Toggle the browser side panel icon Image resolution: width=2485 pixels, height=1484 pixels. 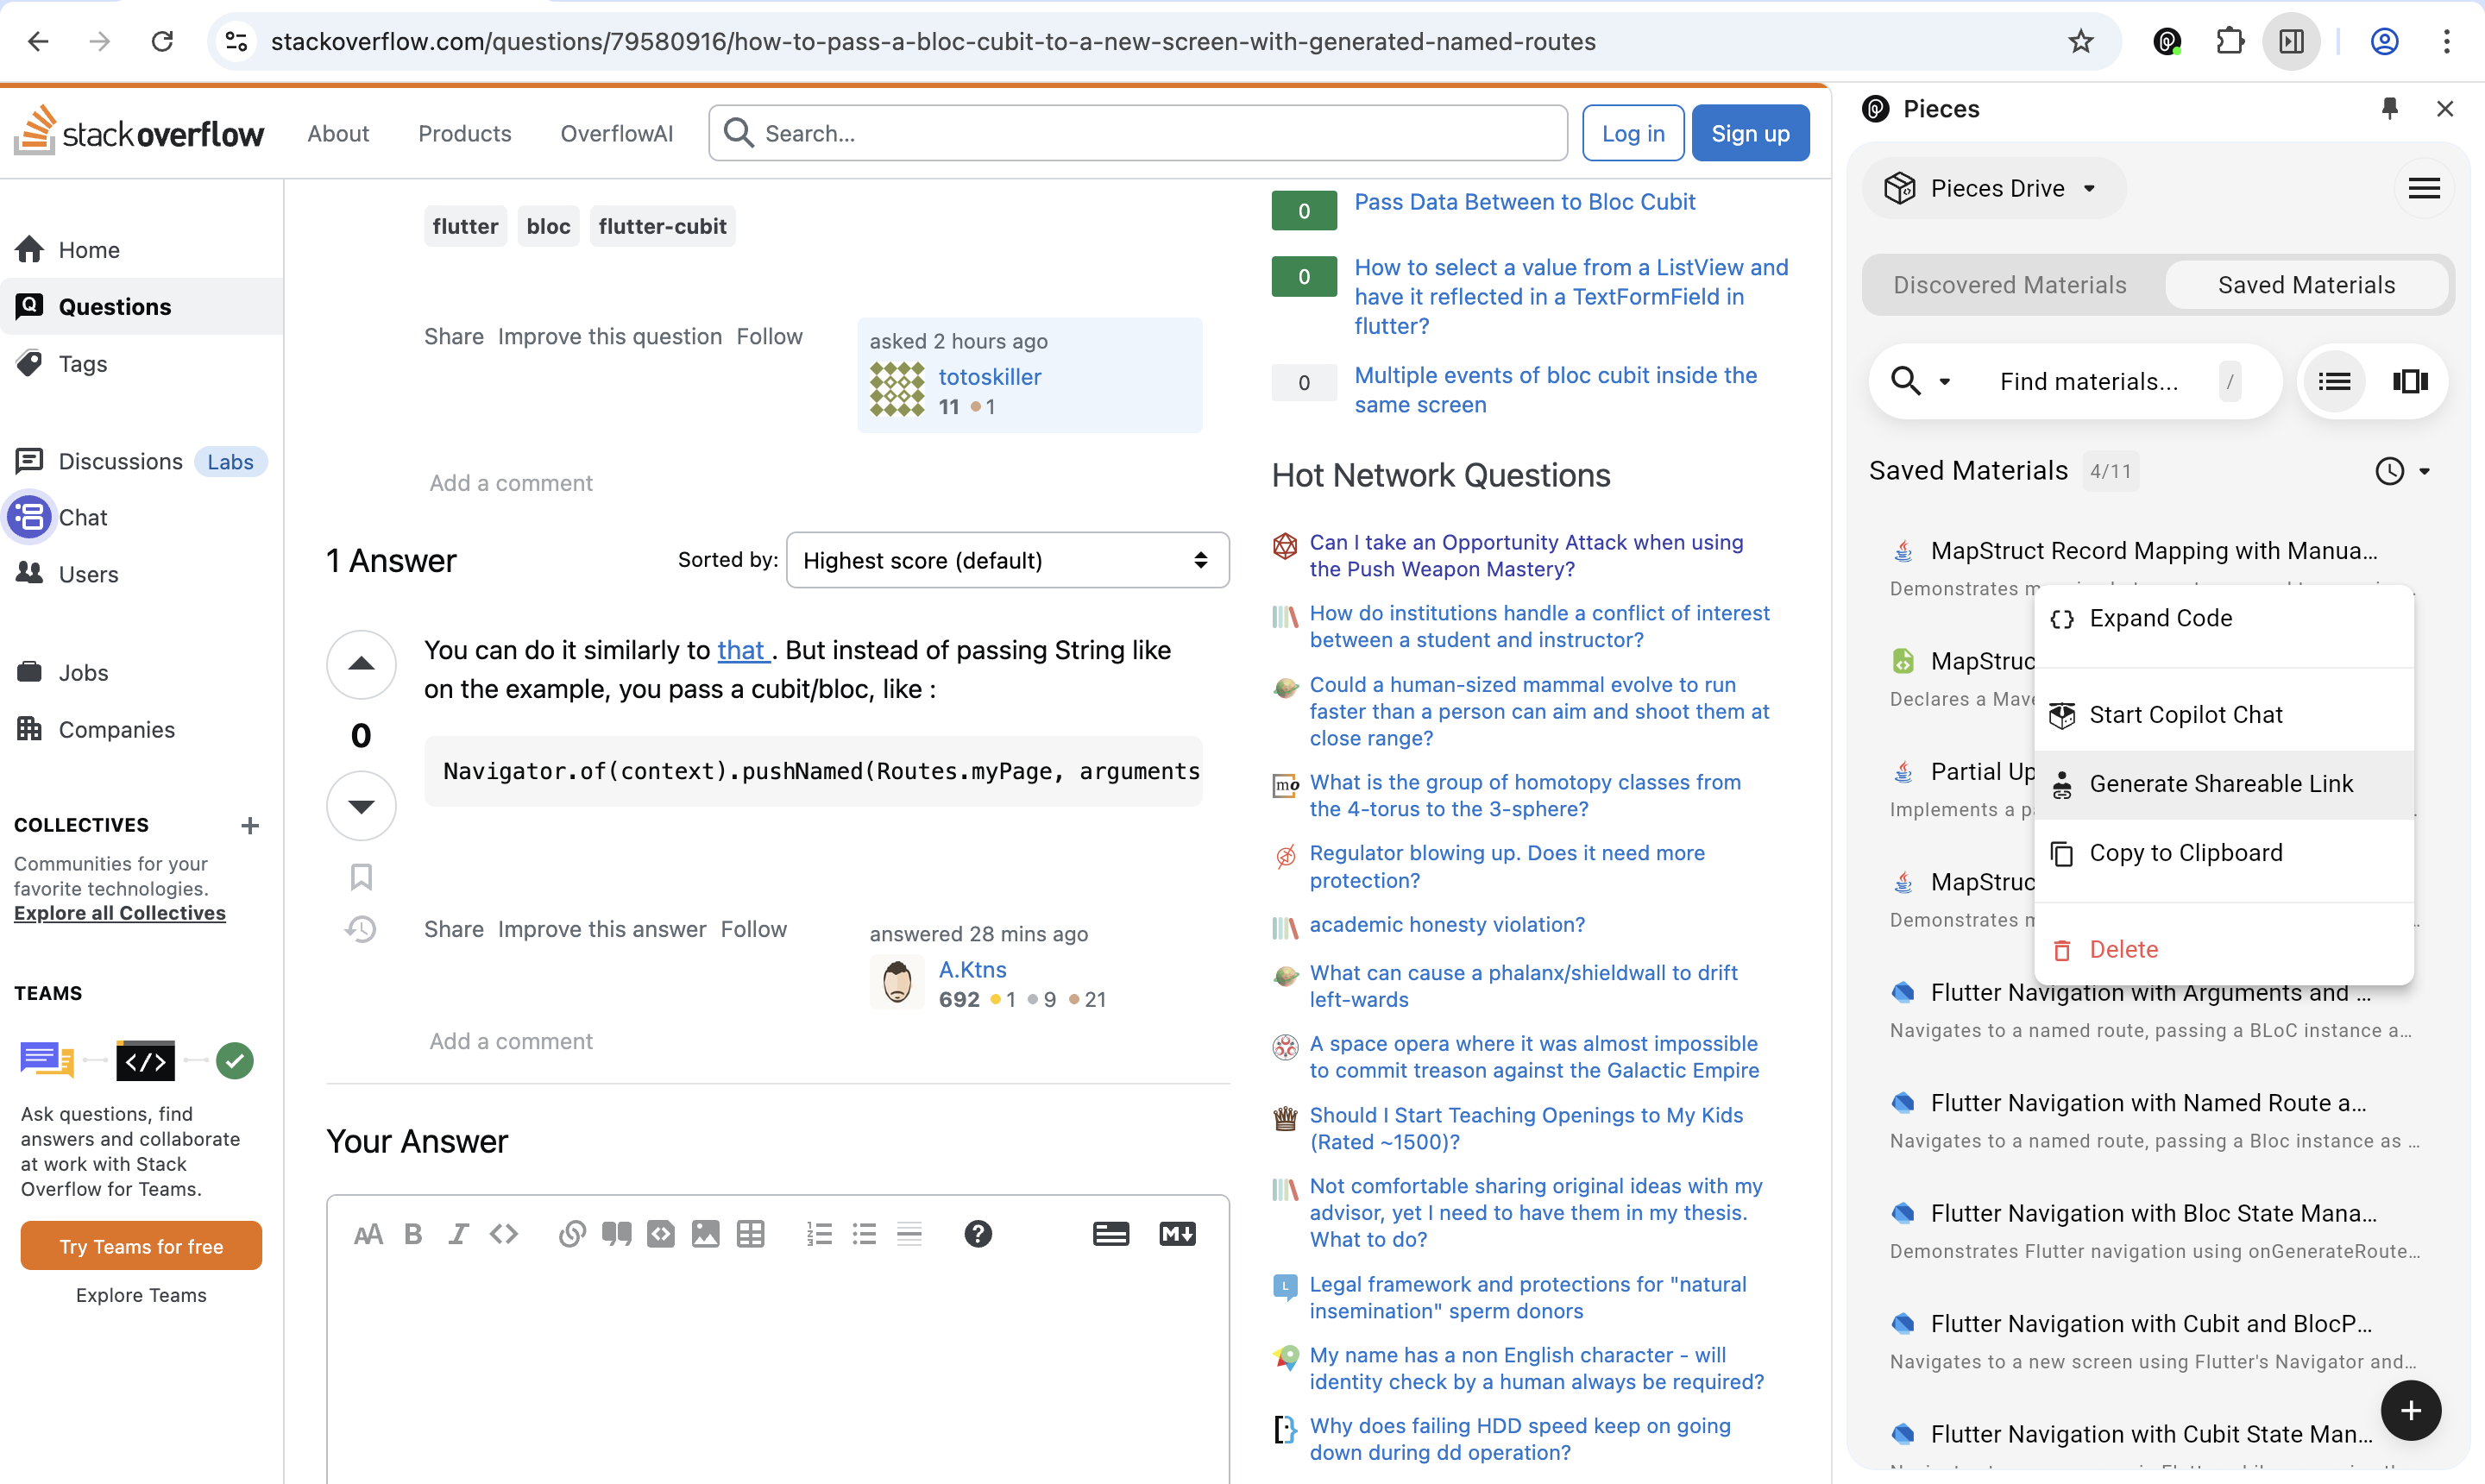[2291, 41]
